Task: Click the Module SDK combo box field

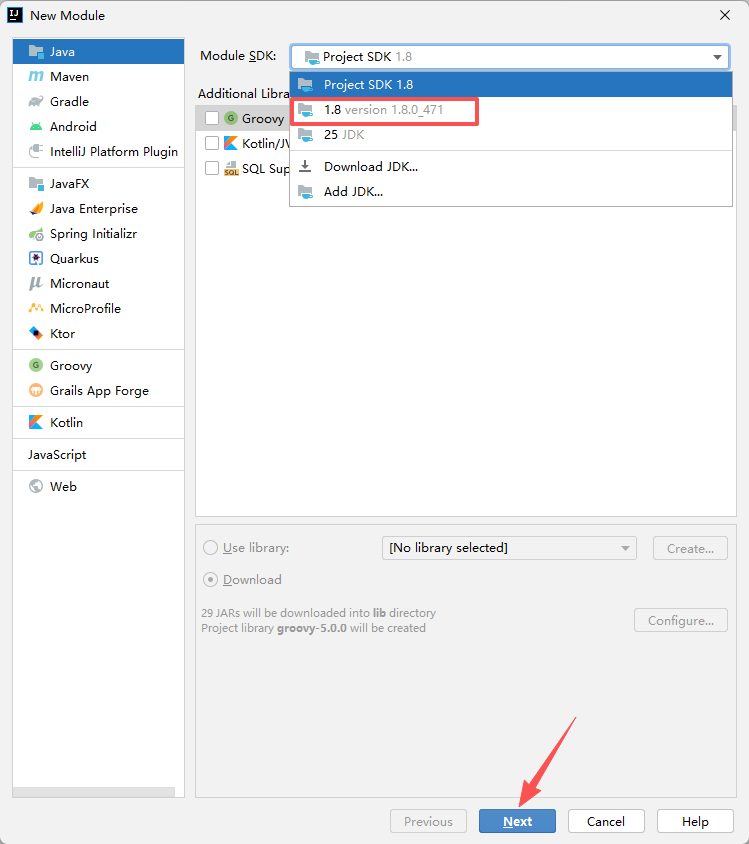Action: 510,57
